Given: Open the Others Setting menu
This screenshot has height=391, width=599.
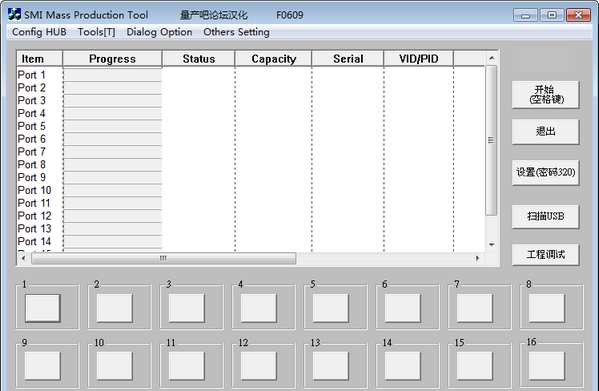Looking at the screenshot, I should pyautogui.click(x=236, y=32).
